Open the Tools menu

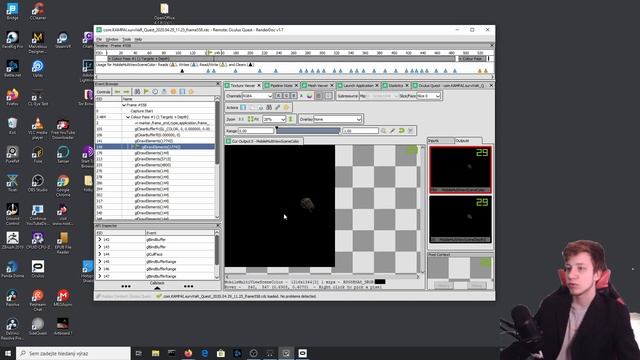[x=127, y=40]
